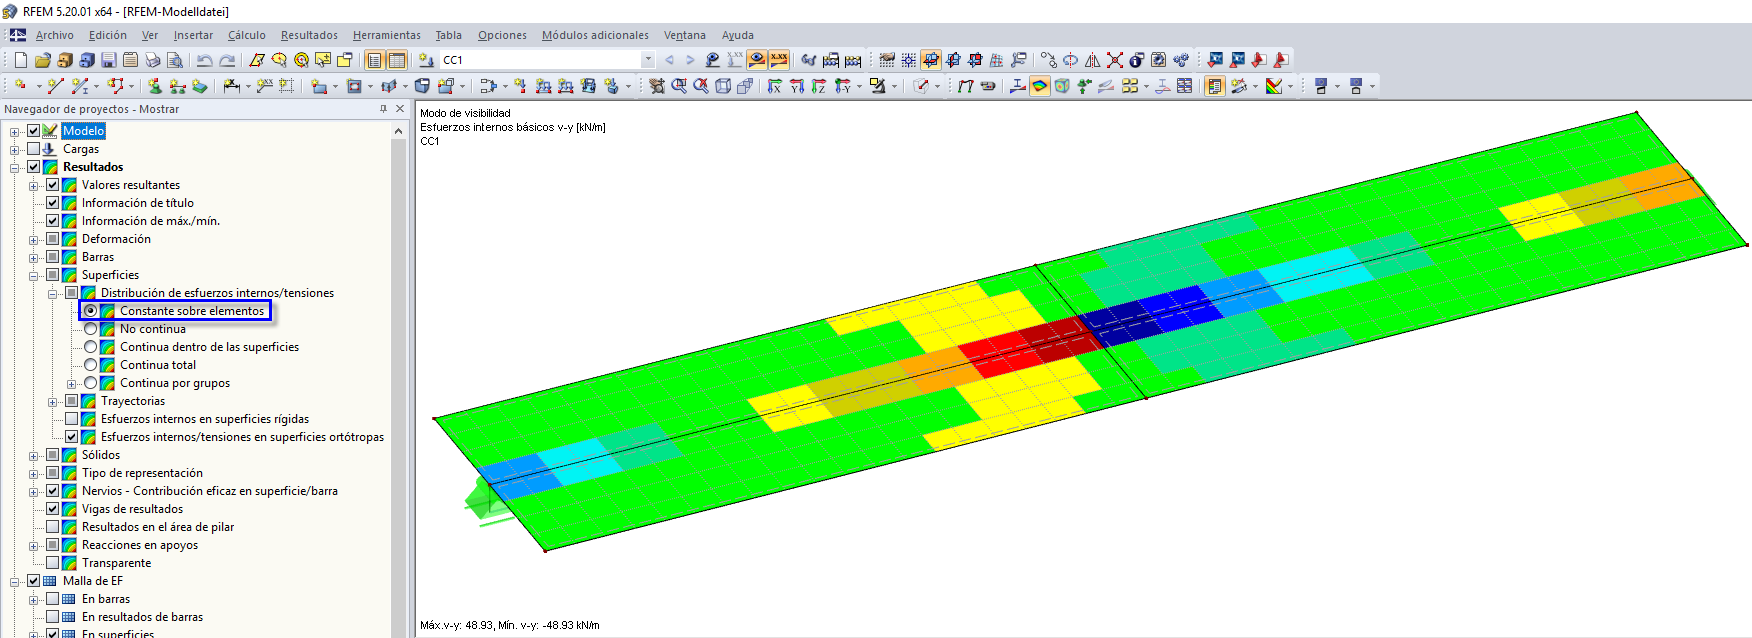Image resolution: width=1752 pixels, height=638 pixels.
Task: Expand the Modelo tree node
Action: (x=15, y=131)
